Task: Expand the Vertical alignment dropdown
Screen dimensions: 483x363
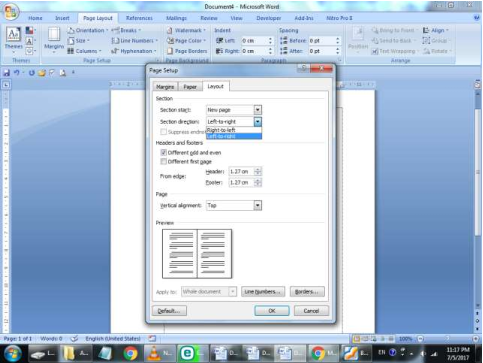Action: point(258,205)
